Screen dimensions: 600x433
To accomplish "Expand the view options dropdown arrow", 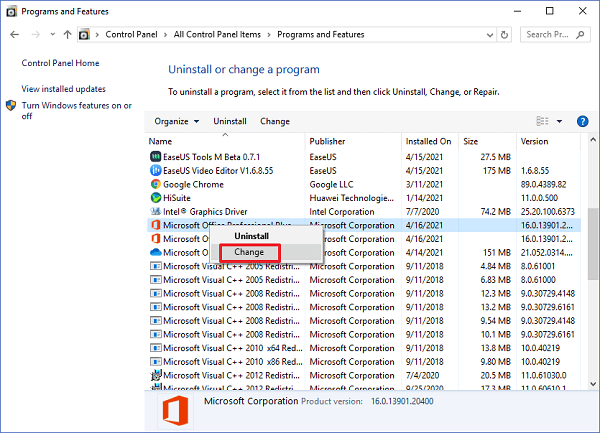I will 559,121.
